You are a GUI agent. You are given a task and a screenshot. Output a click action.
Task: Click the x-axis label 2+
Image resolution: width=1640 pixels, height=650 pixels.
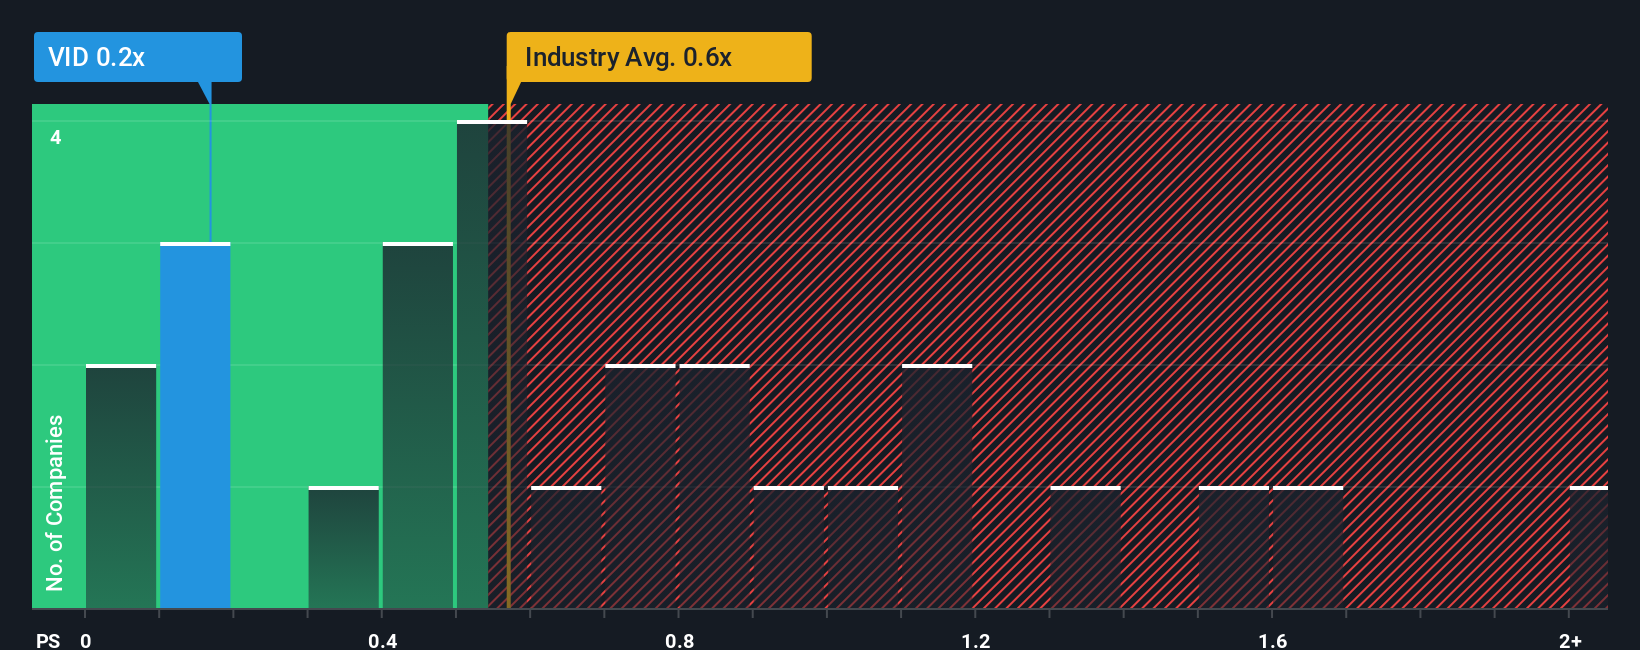pos(1570,640)
